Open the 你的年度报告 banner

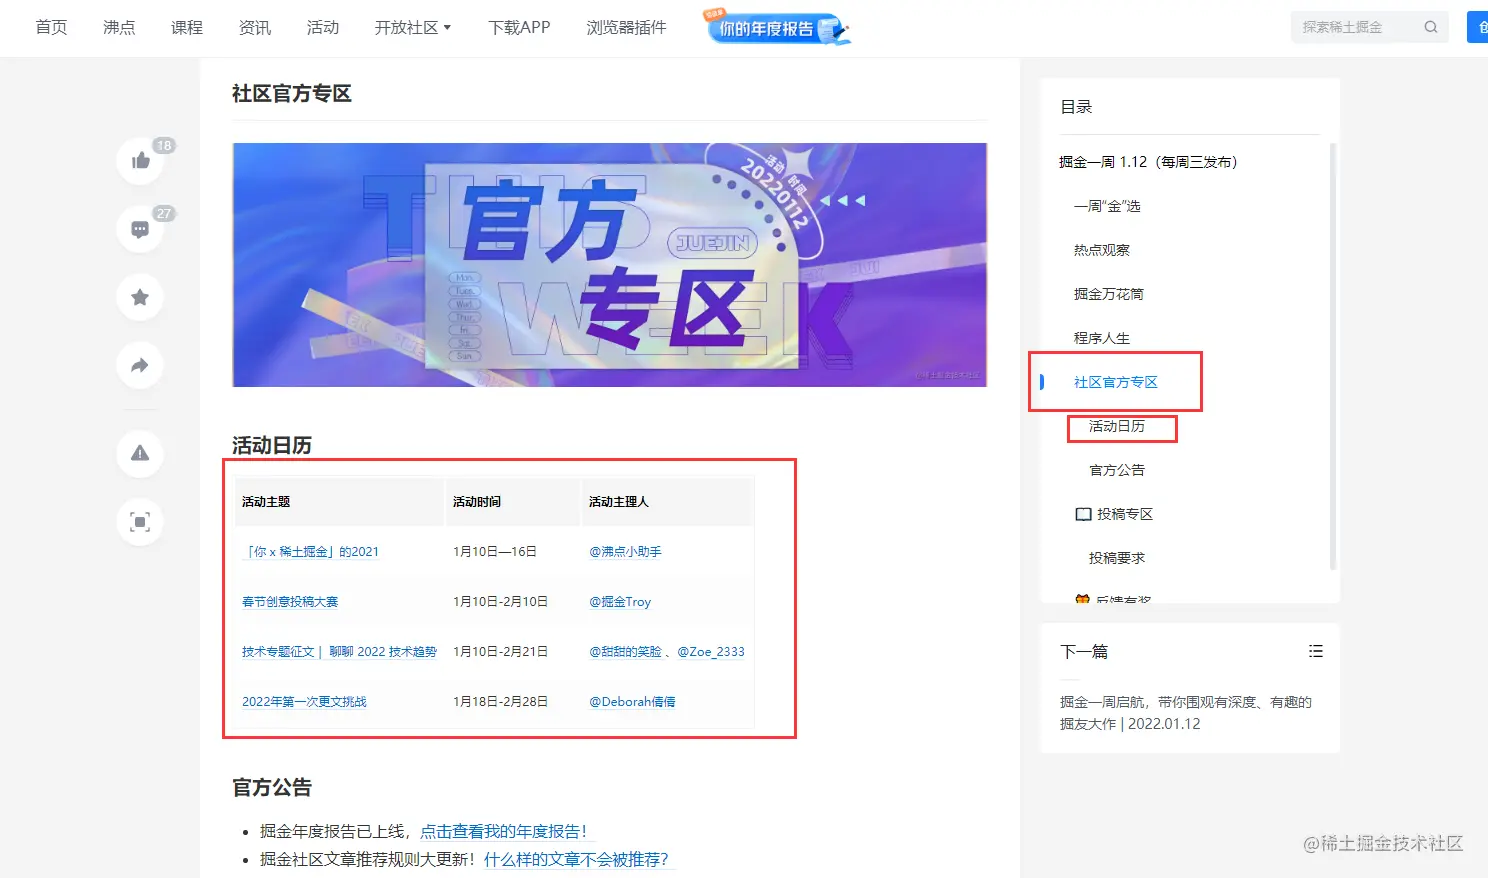(778, 27)
